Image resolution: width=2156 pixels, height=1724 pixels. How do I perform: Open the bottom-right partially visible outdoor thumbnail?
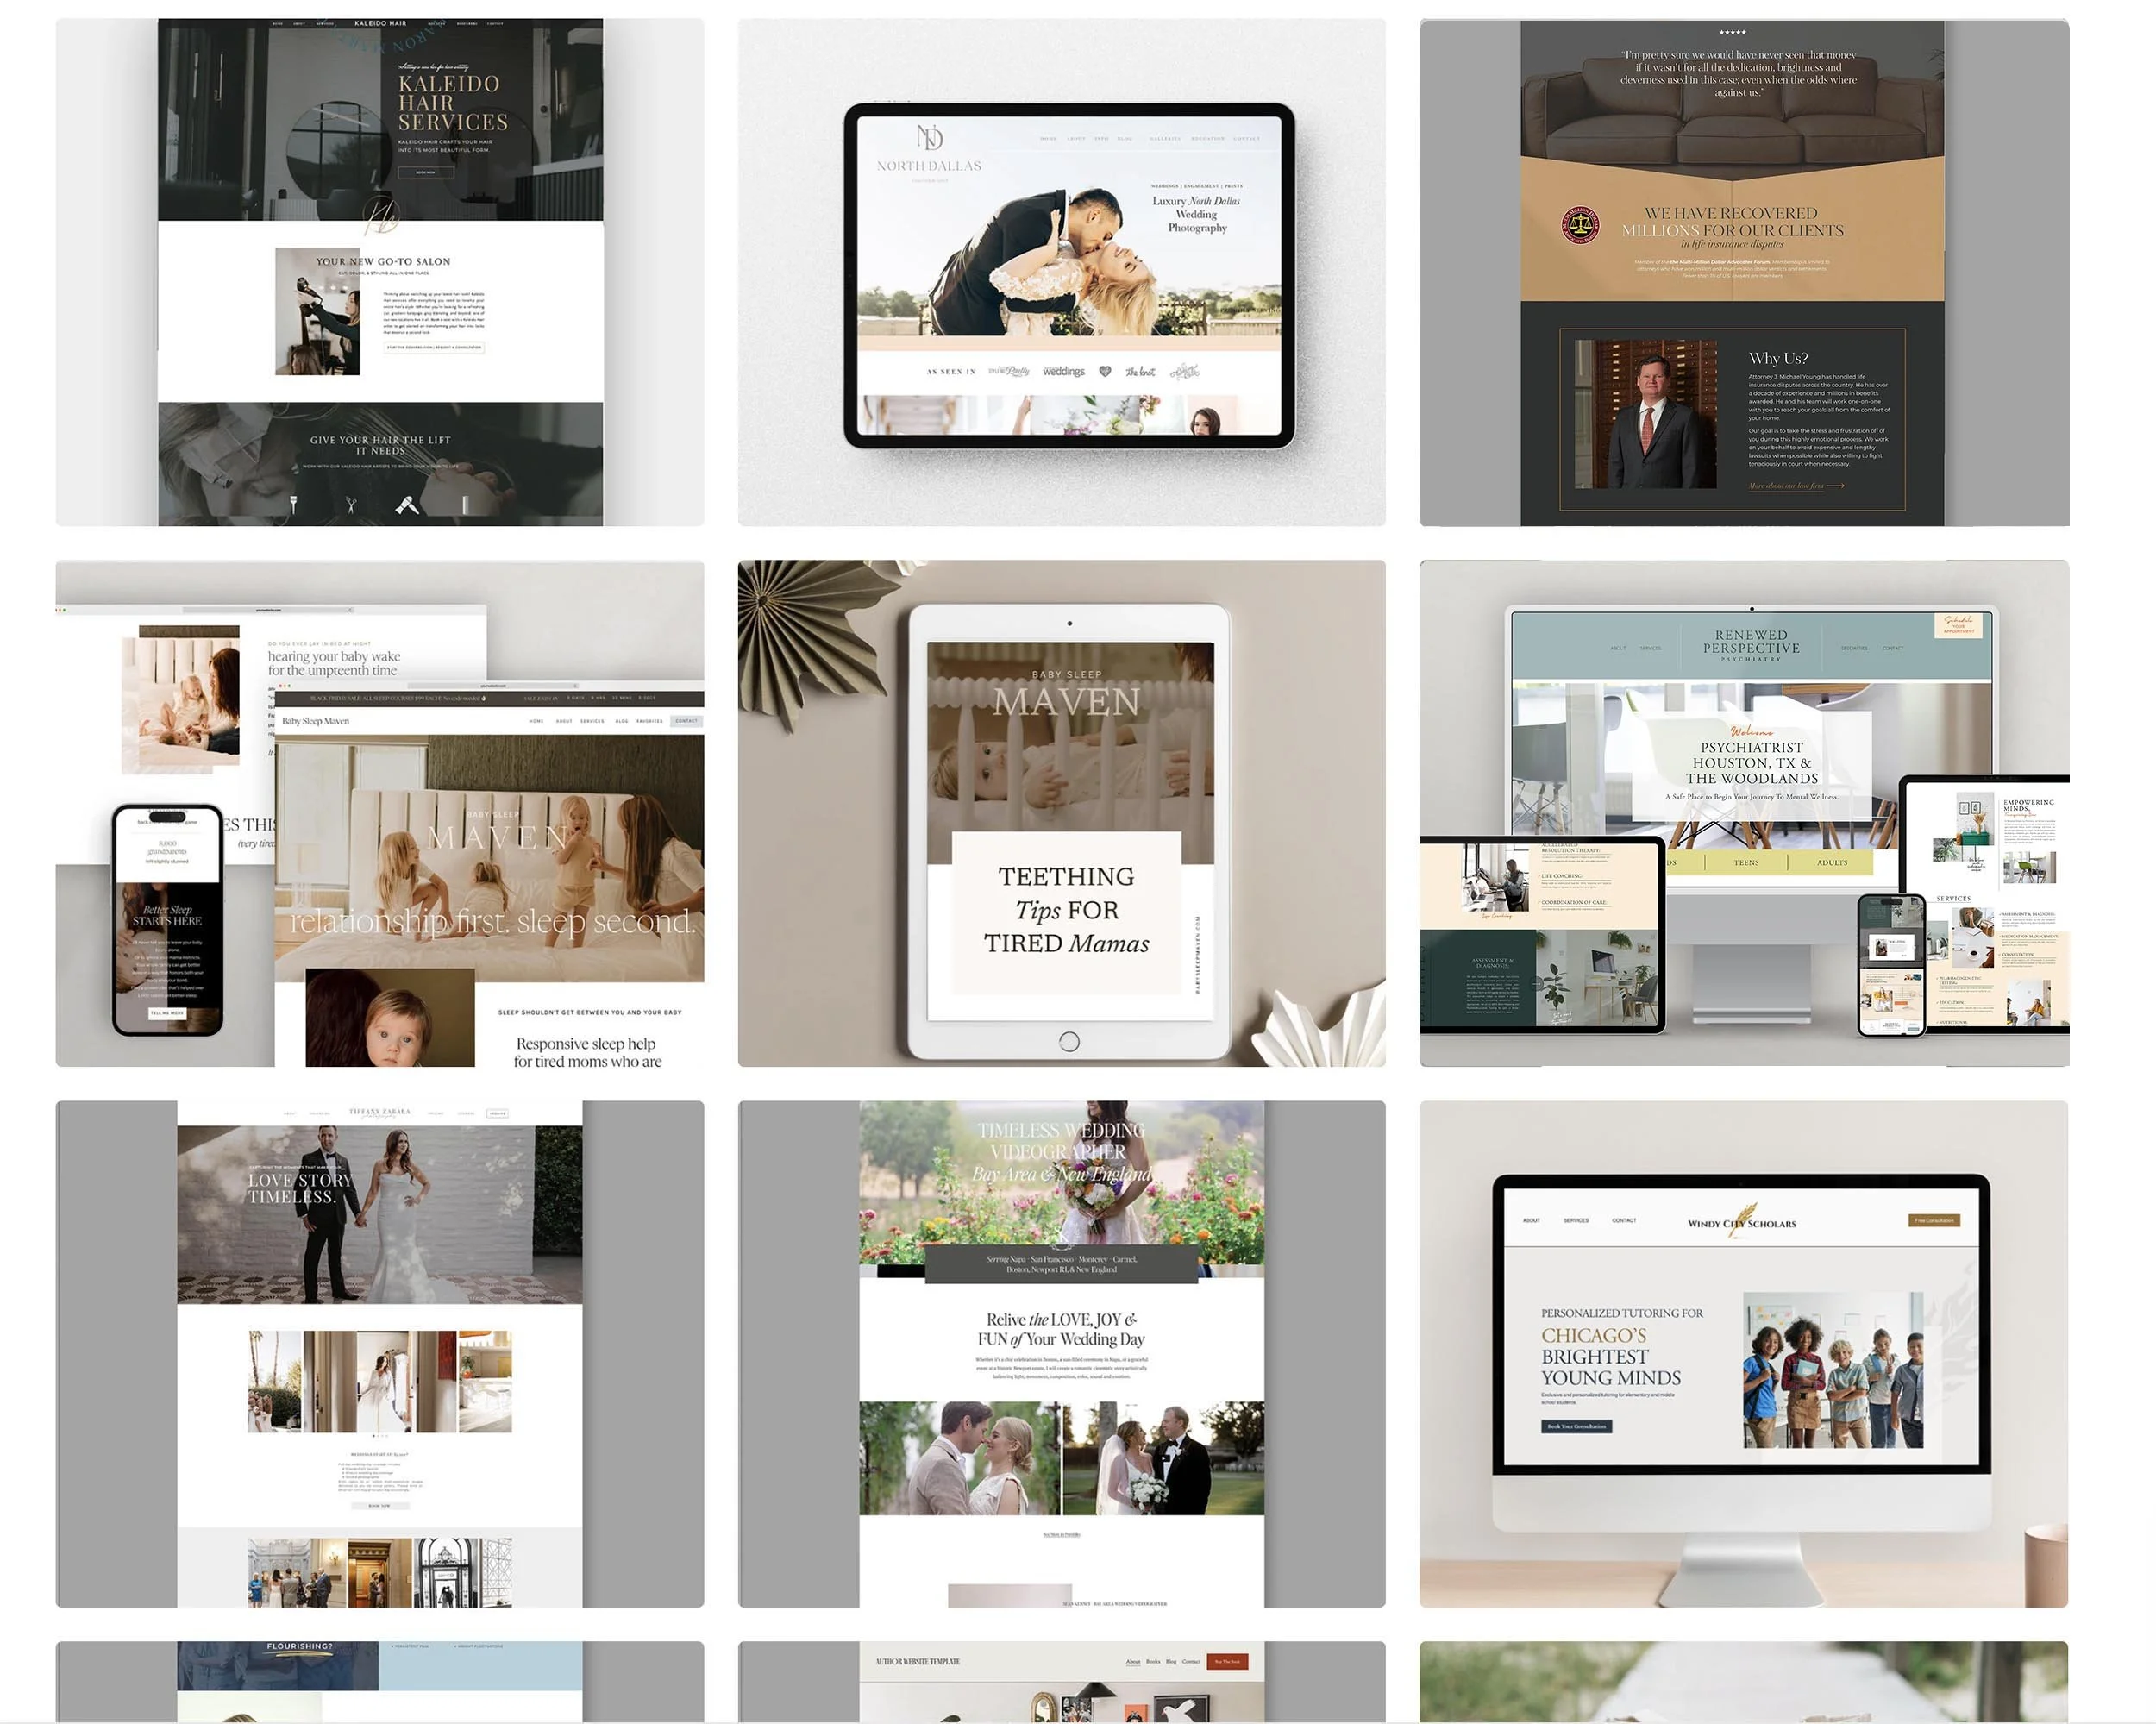[1744, 1682]
